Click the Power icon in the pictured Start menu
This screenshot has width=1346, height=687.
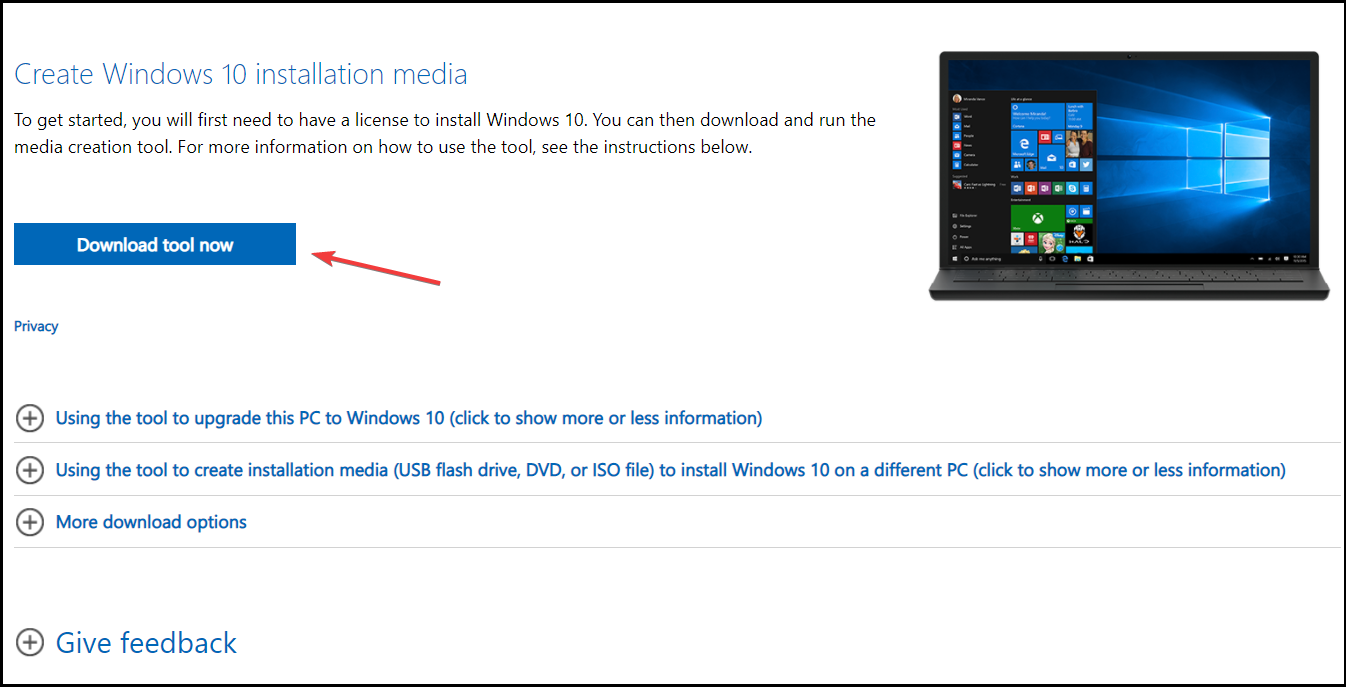[x=953, y=237]
